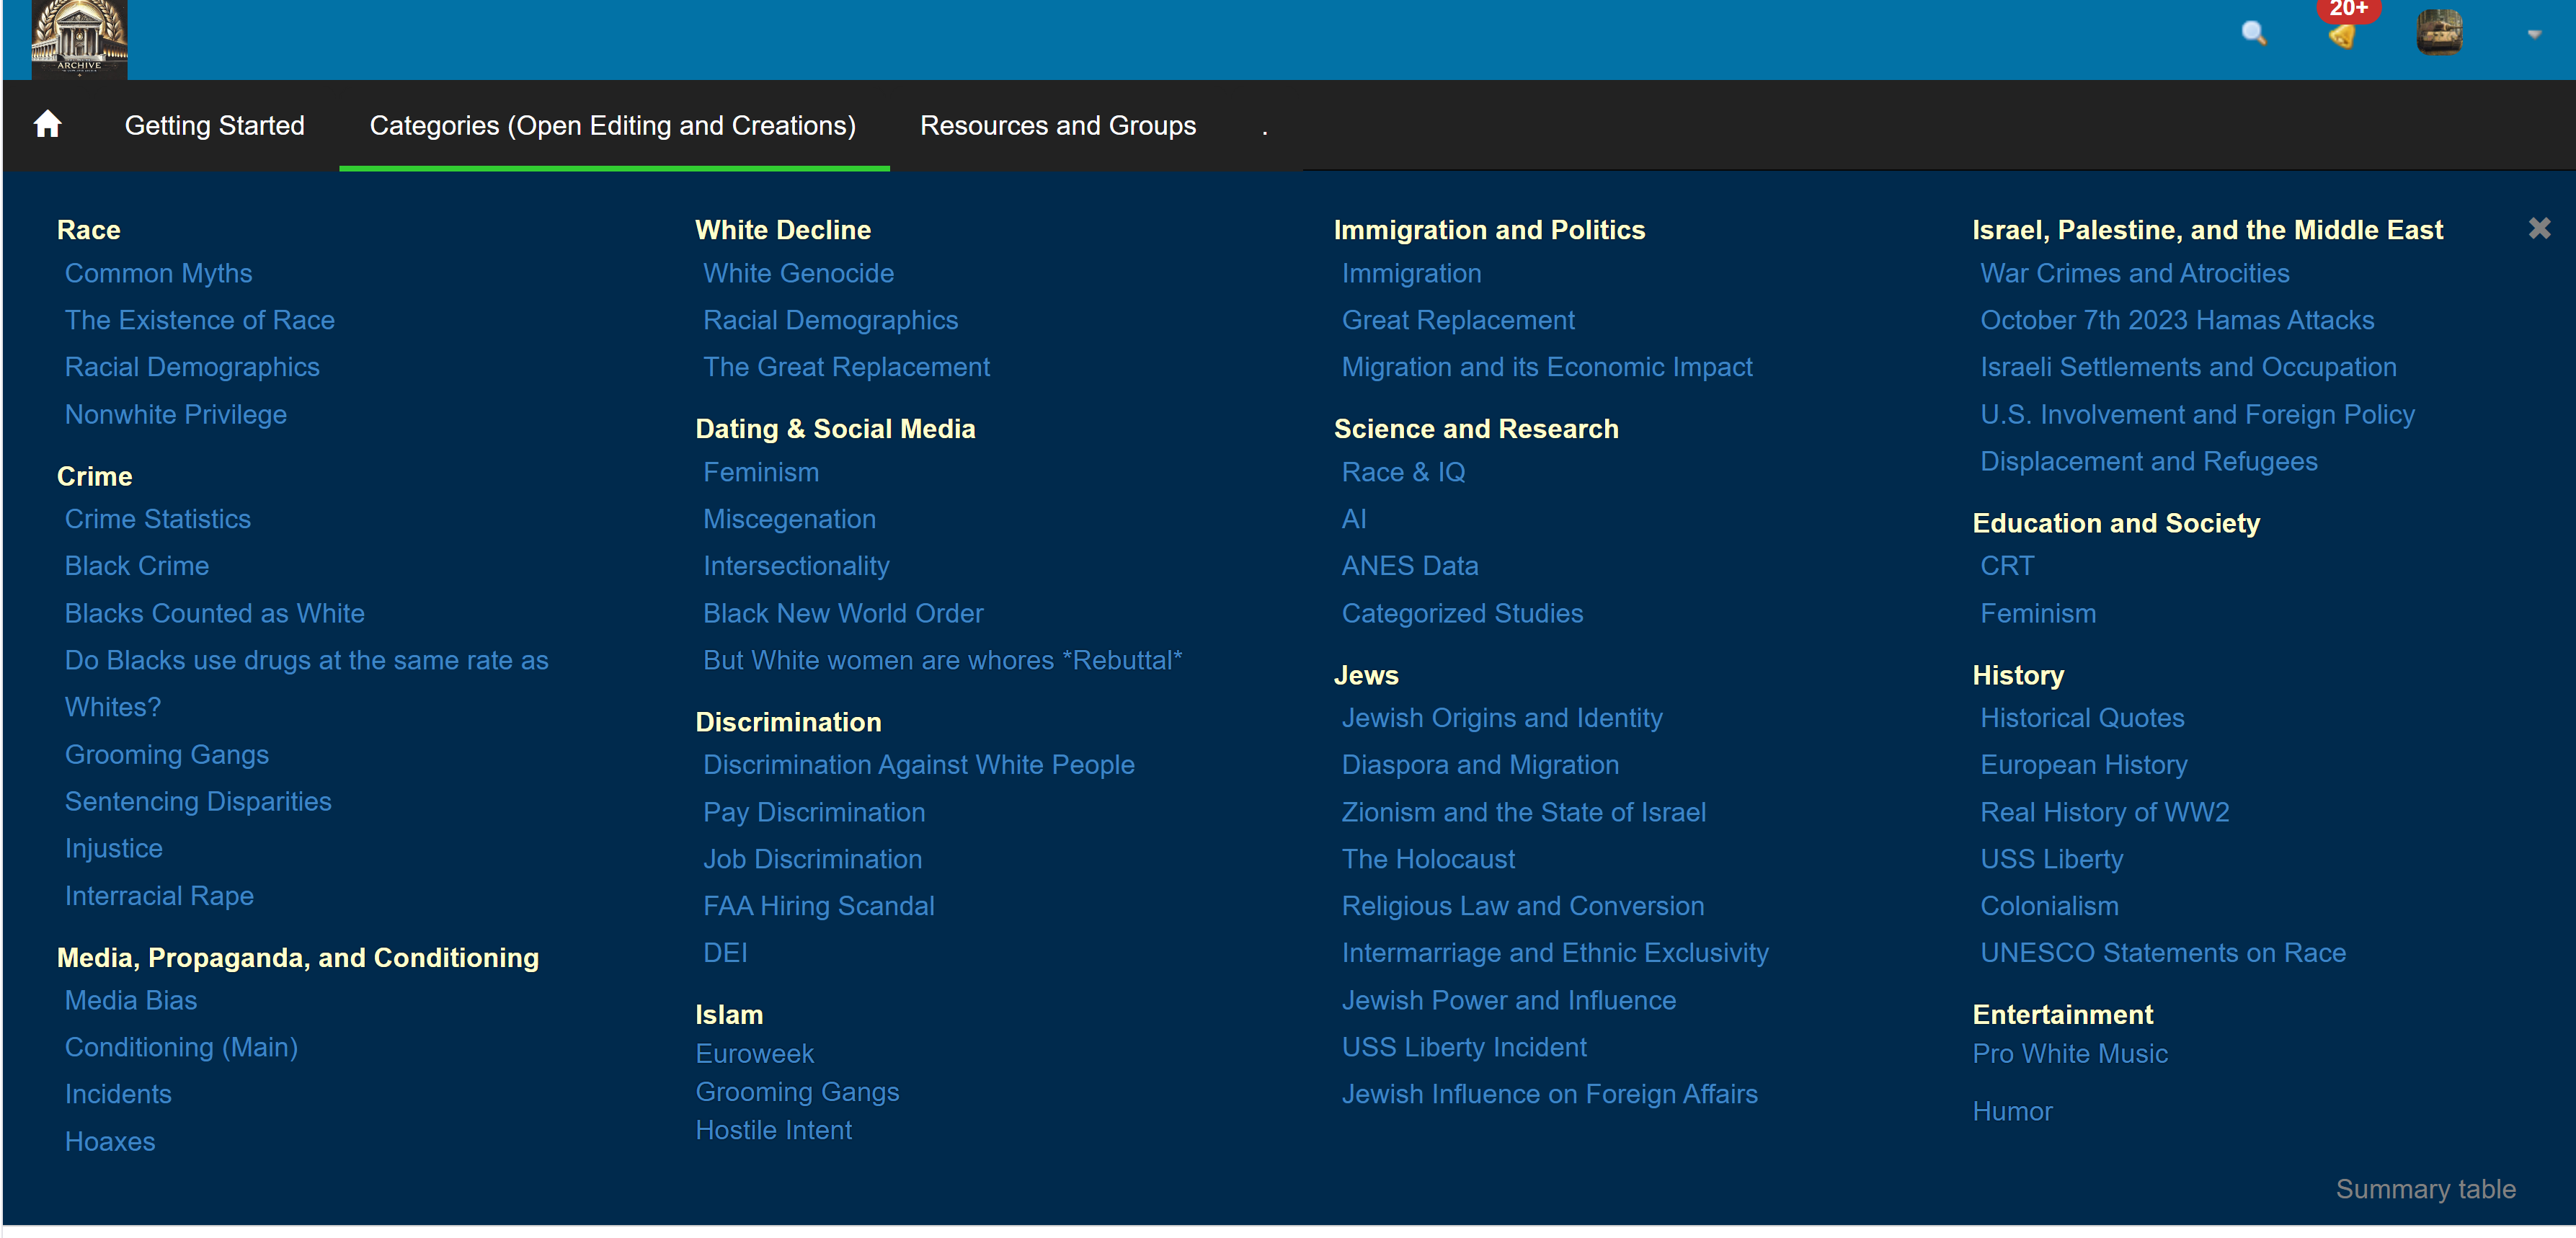Screen dimensions: 2576x1238
Task: Open USS Liberty Incident link
Action: tap(1463, 1047)
